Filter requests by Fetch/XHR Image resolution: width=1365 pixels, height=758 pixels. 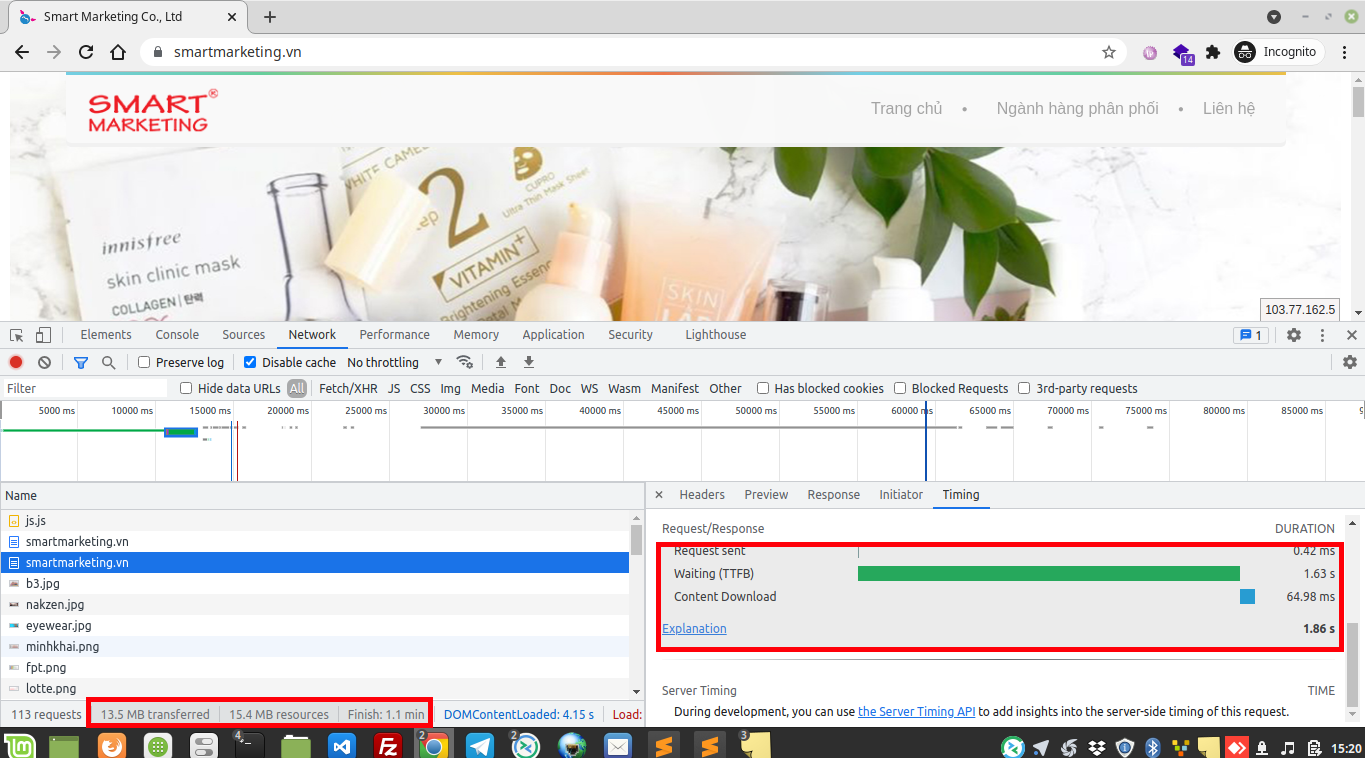click(x=348, y=388)
